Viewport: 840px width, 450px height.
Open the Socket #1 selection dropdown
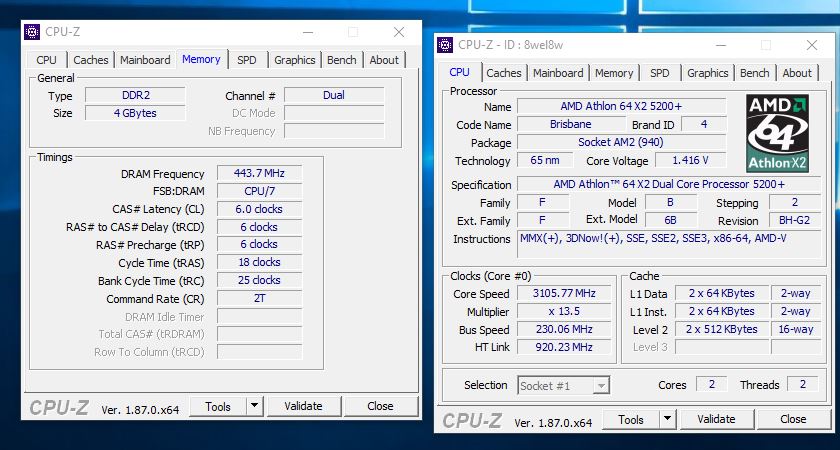point(564,386)
